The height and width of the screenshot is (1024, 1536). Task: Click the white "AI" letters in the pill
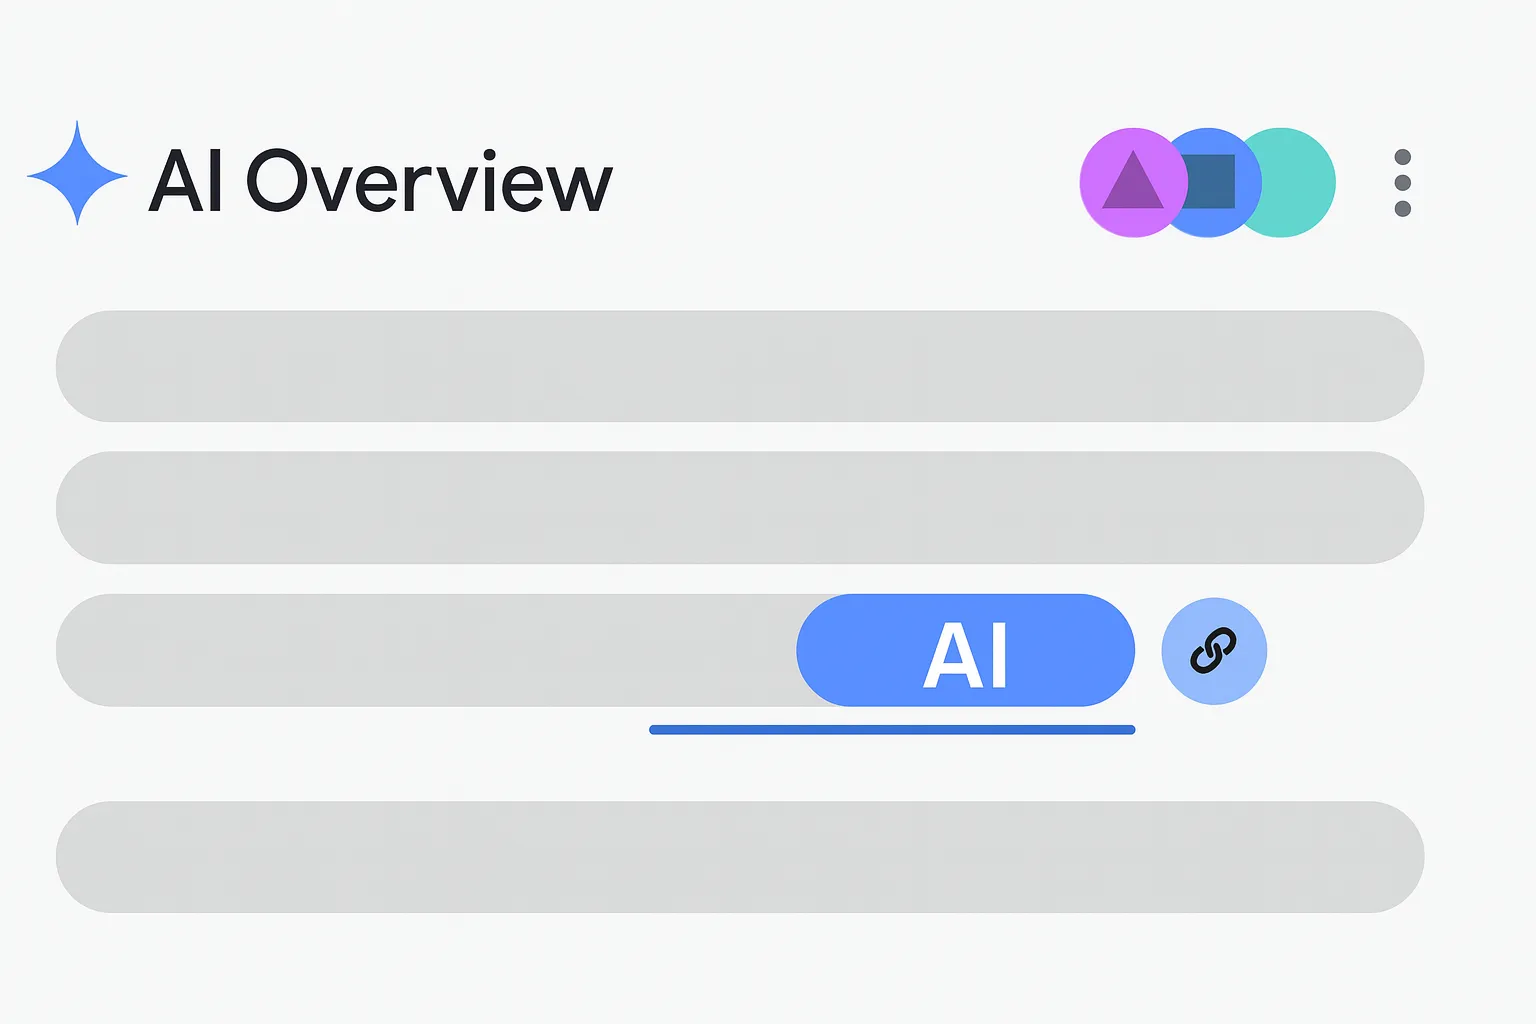click(965, 655)
